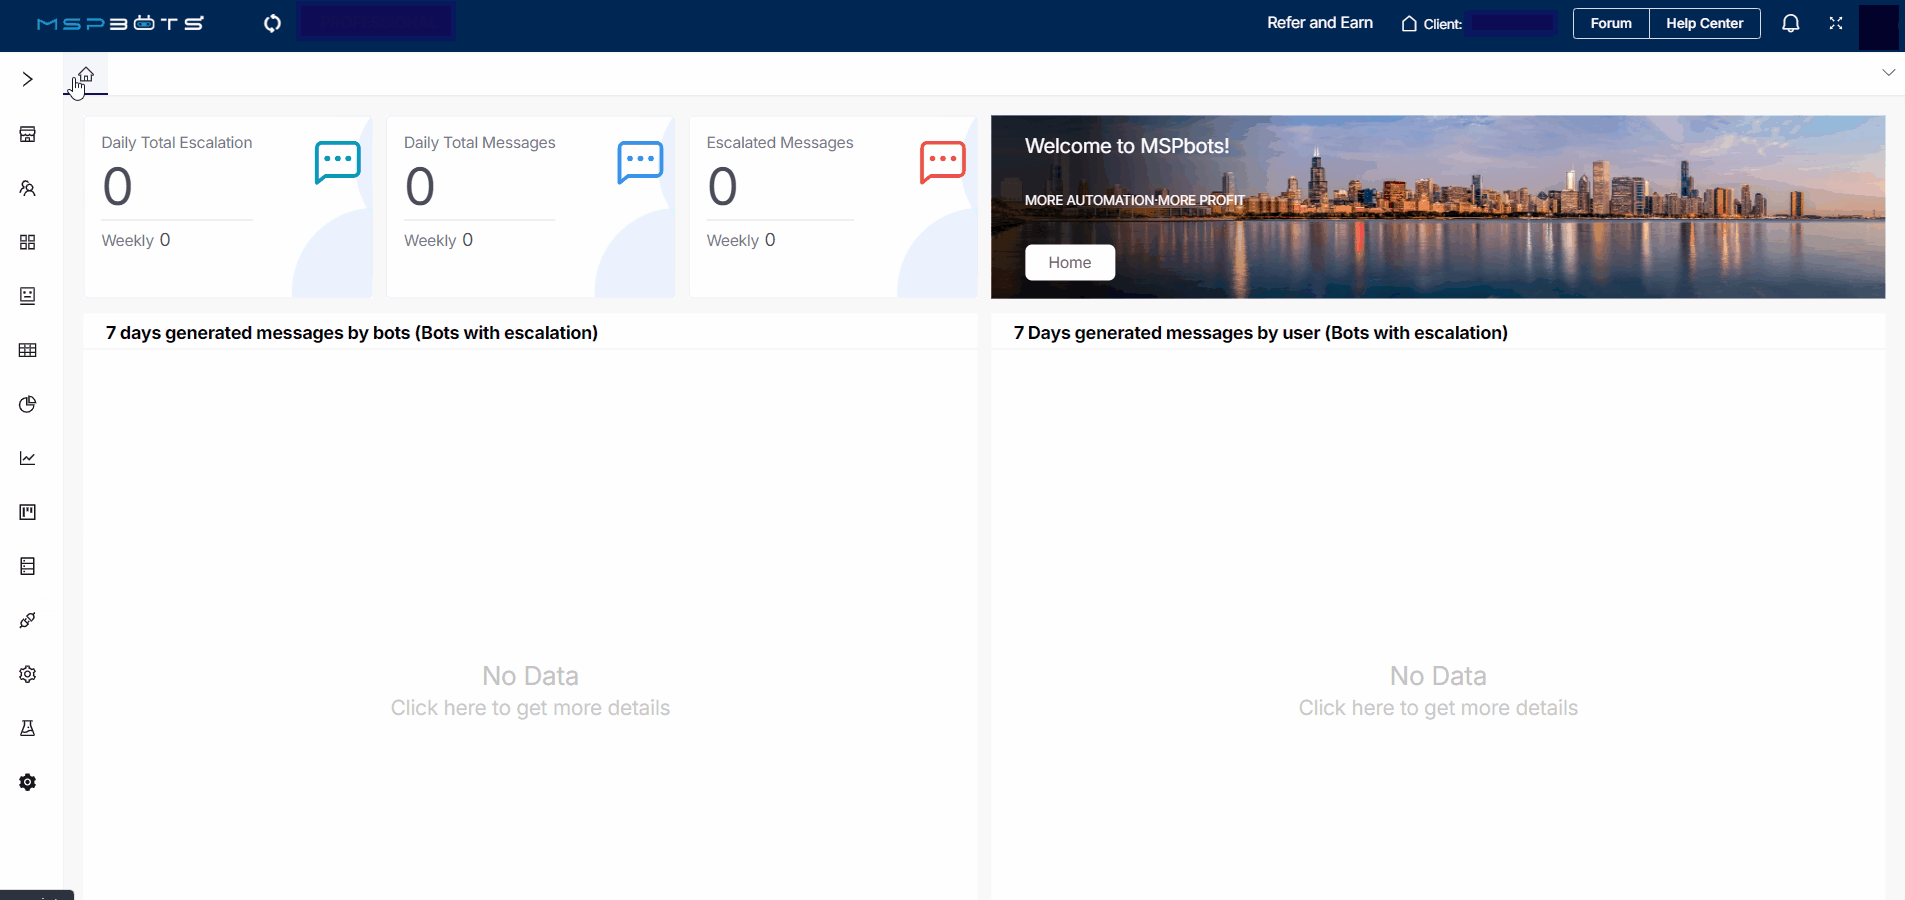Expand the left sidebar with chevron arrow
The width and height of the screenshot is (1905, 900).
27,79
